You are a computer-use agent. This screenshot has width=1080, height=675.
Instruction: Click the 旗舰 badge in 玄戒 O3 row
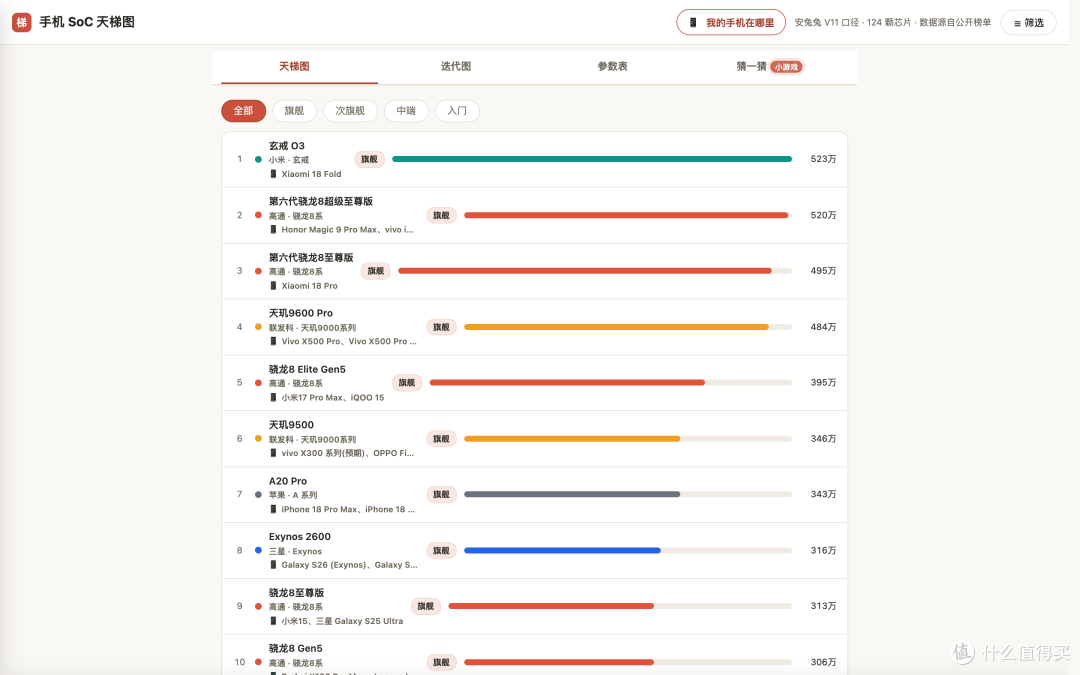click(x=369, y=159)
